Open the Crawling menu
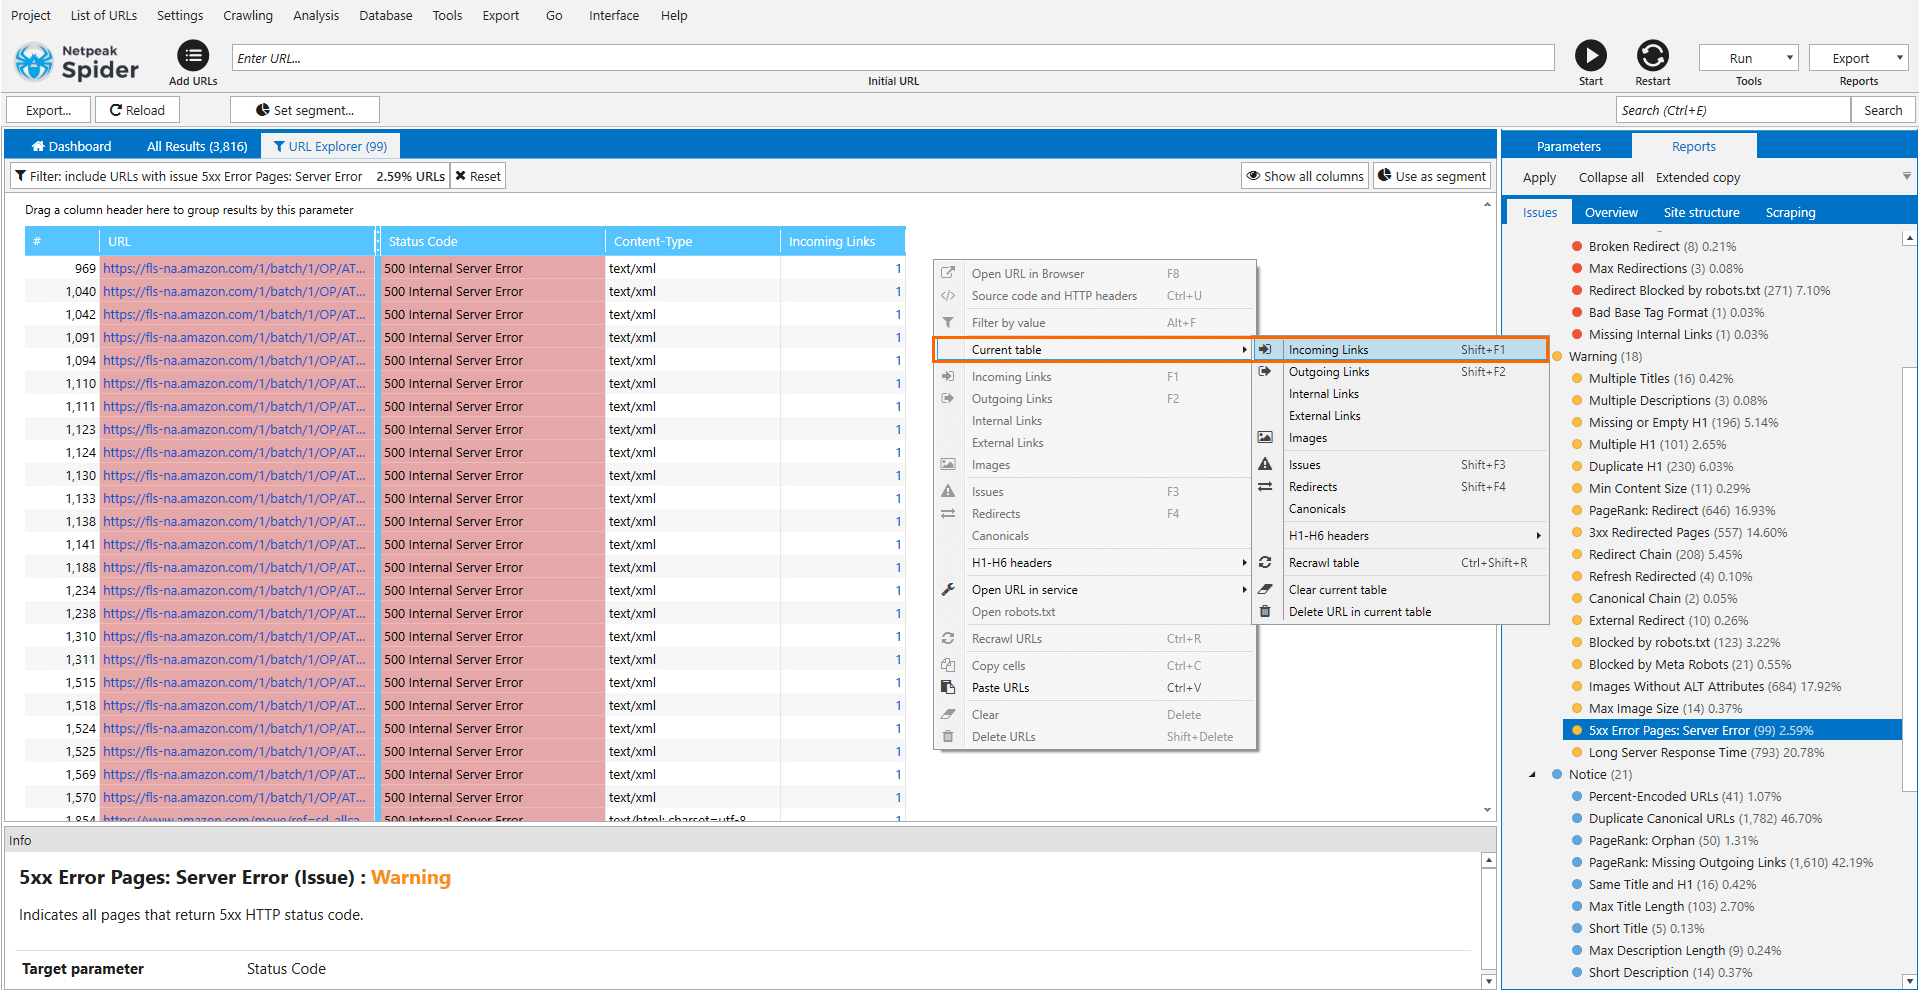1919x990 pixels. pyautogui.click(x=247, y=15)
